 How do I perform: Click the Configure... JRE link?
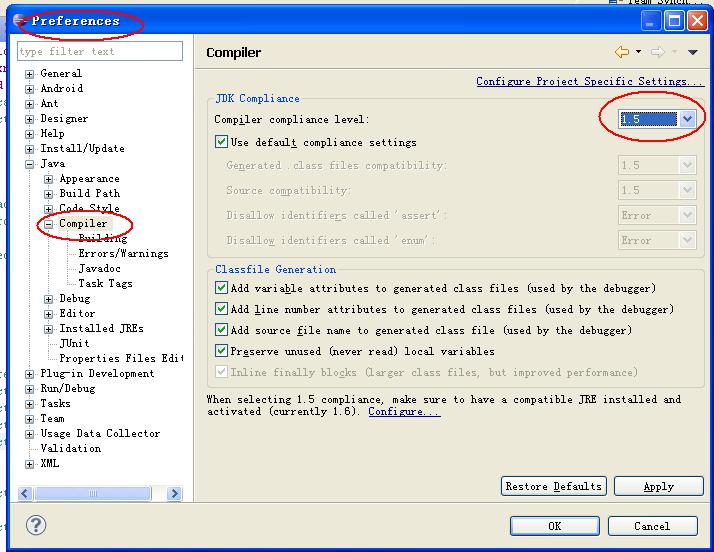point(404,411)
